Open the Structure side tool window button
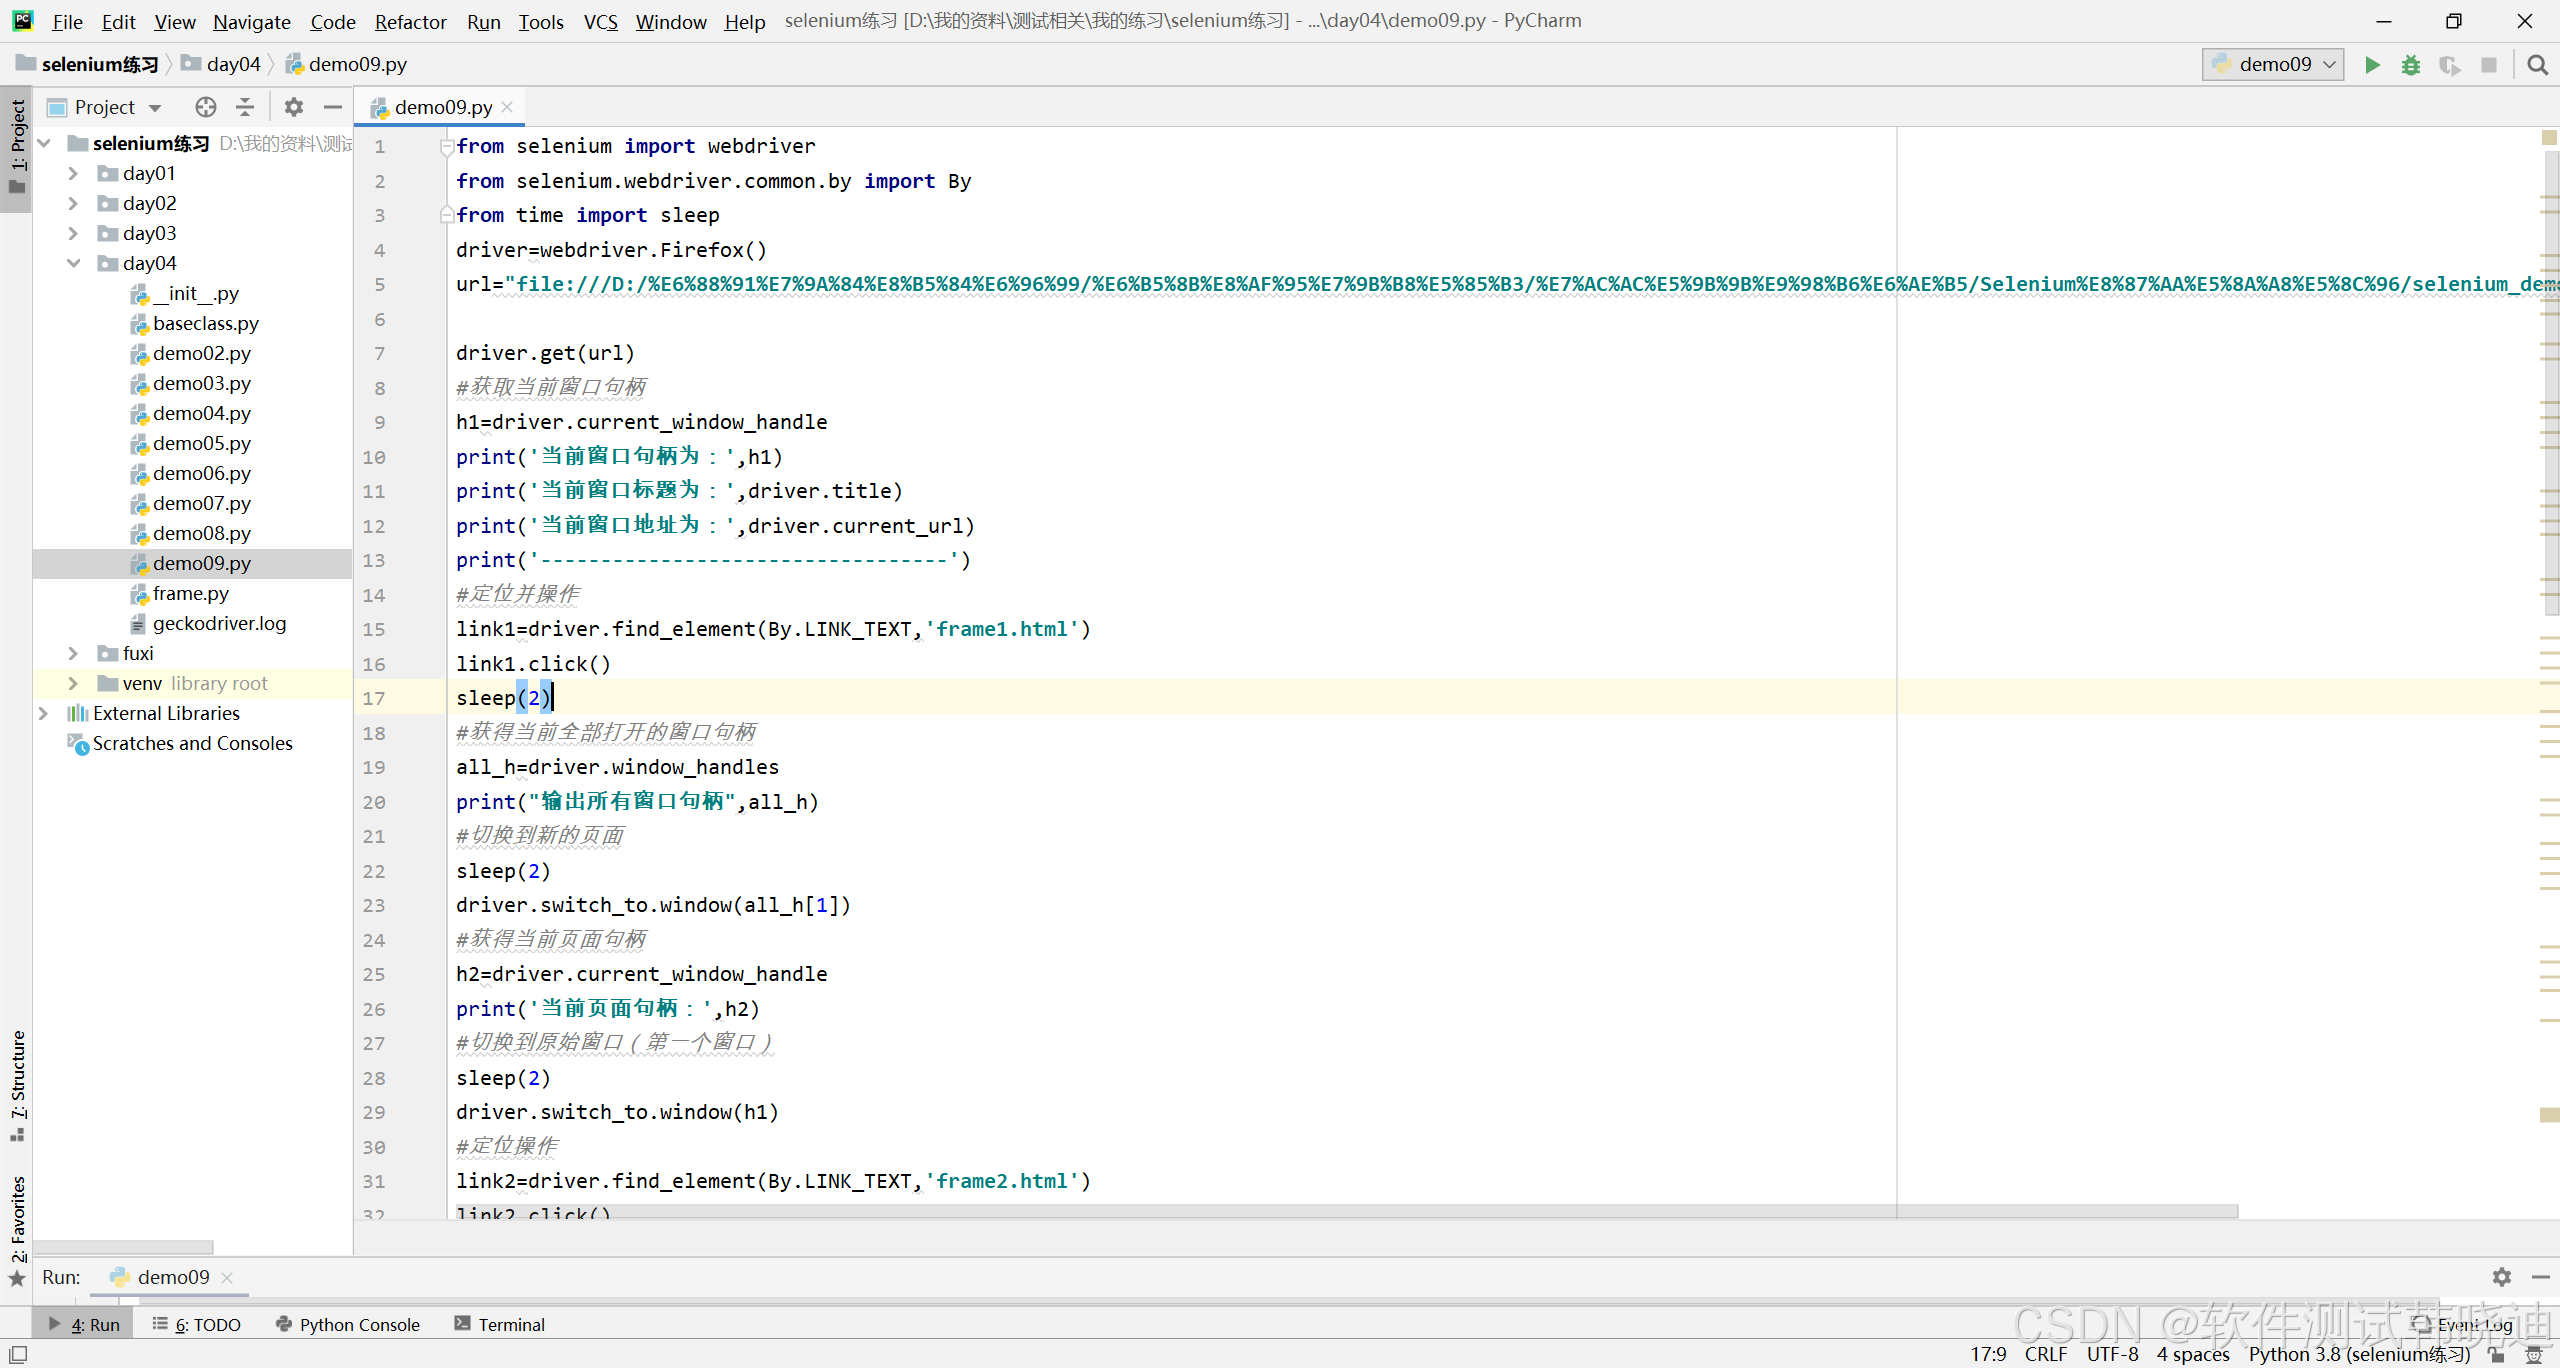 (17, 1085)
